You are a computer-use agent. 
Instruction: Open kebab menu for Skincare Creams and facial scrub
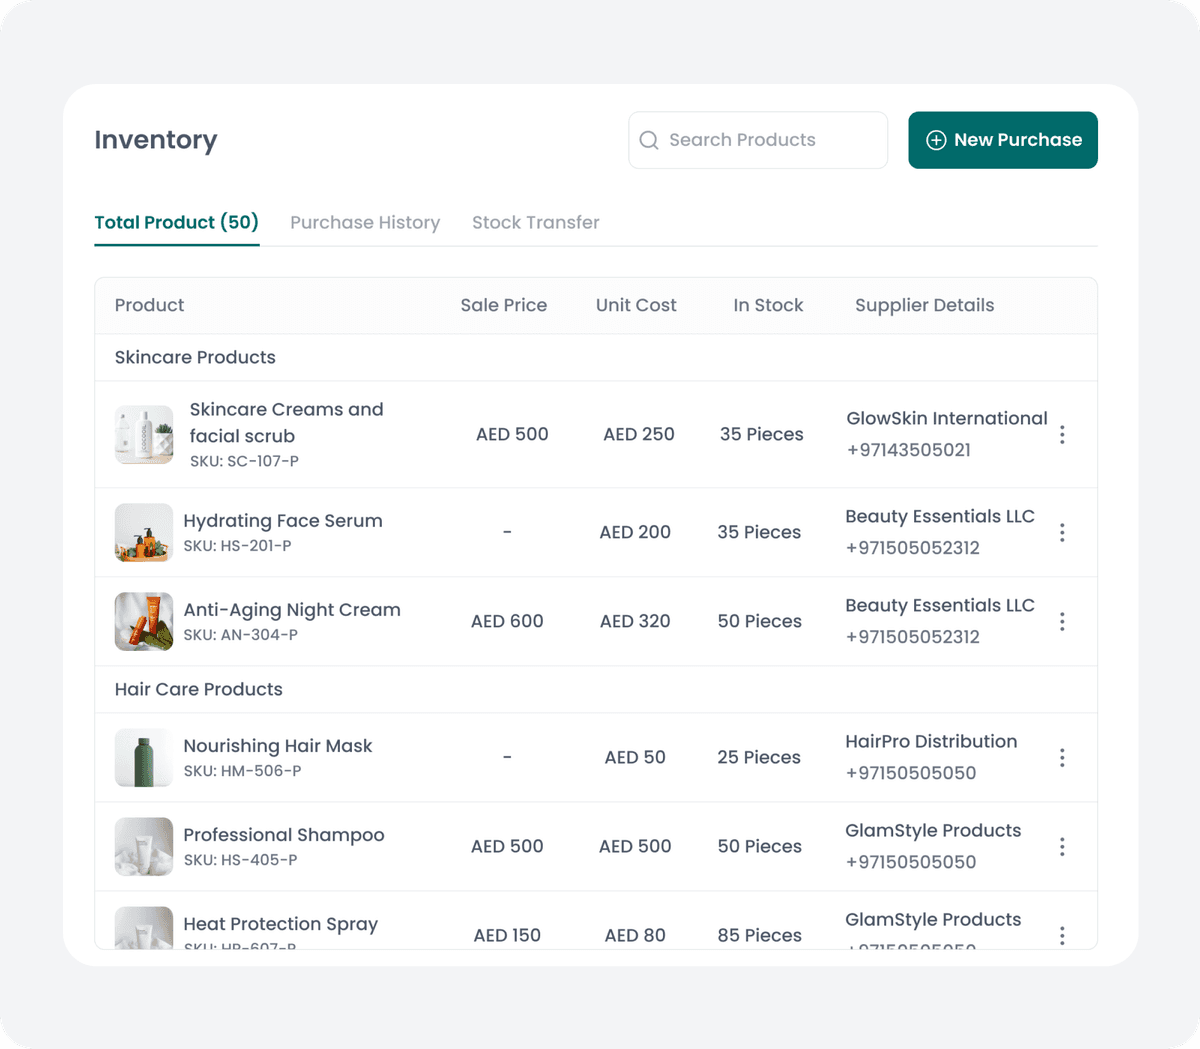pos(1062,434)
